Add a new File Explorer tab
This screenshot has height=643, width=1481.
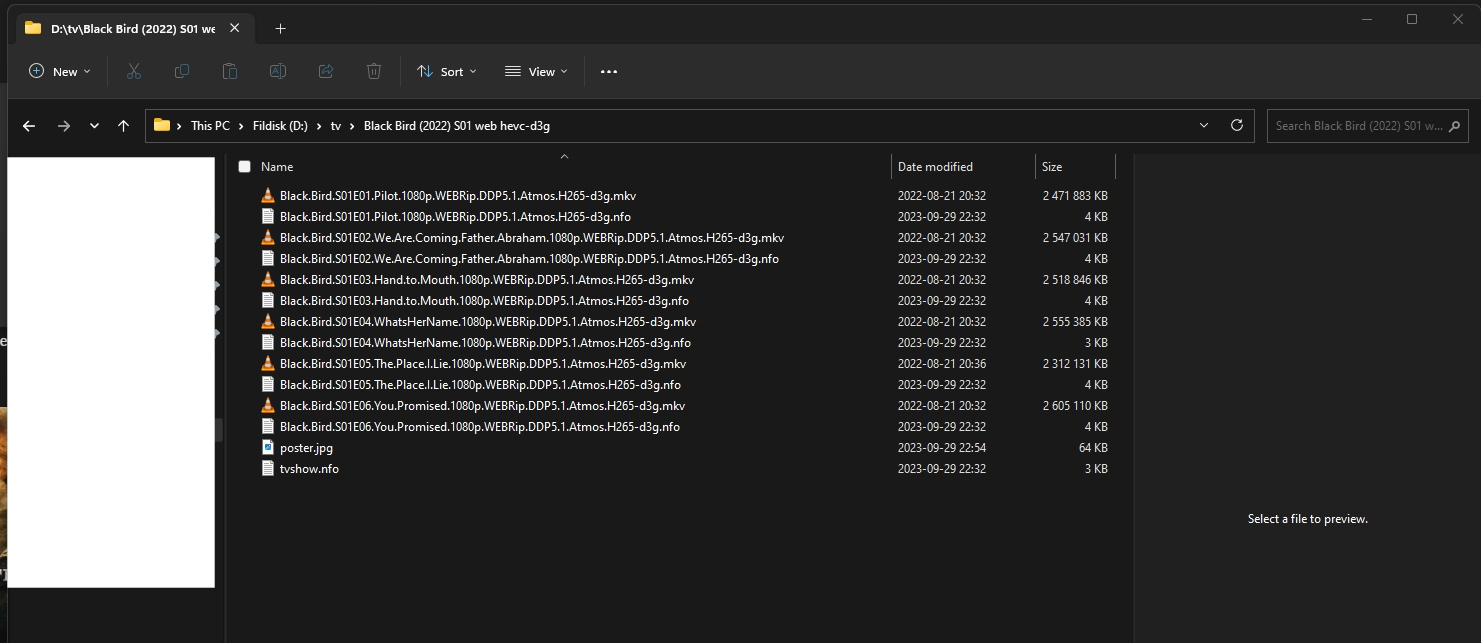(280, 29)
